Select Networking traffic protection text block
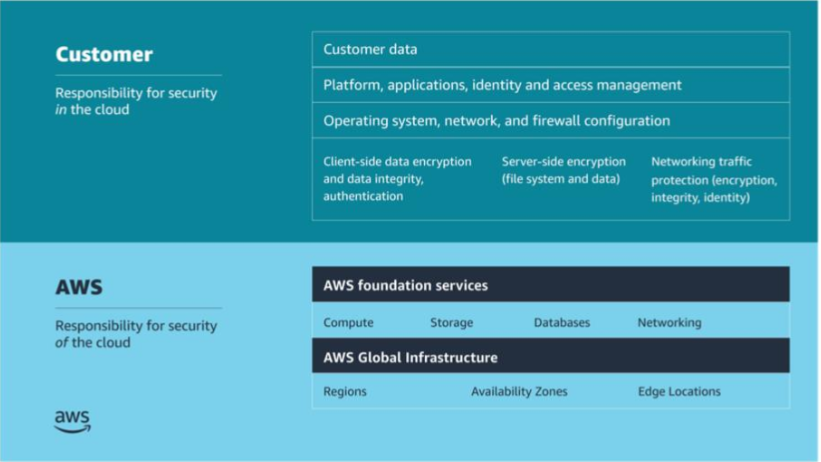Screen dimensions: 821x462 [x=713, y=178]
